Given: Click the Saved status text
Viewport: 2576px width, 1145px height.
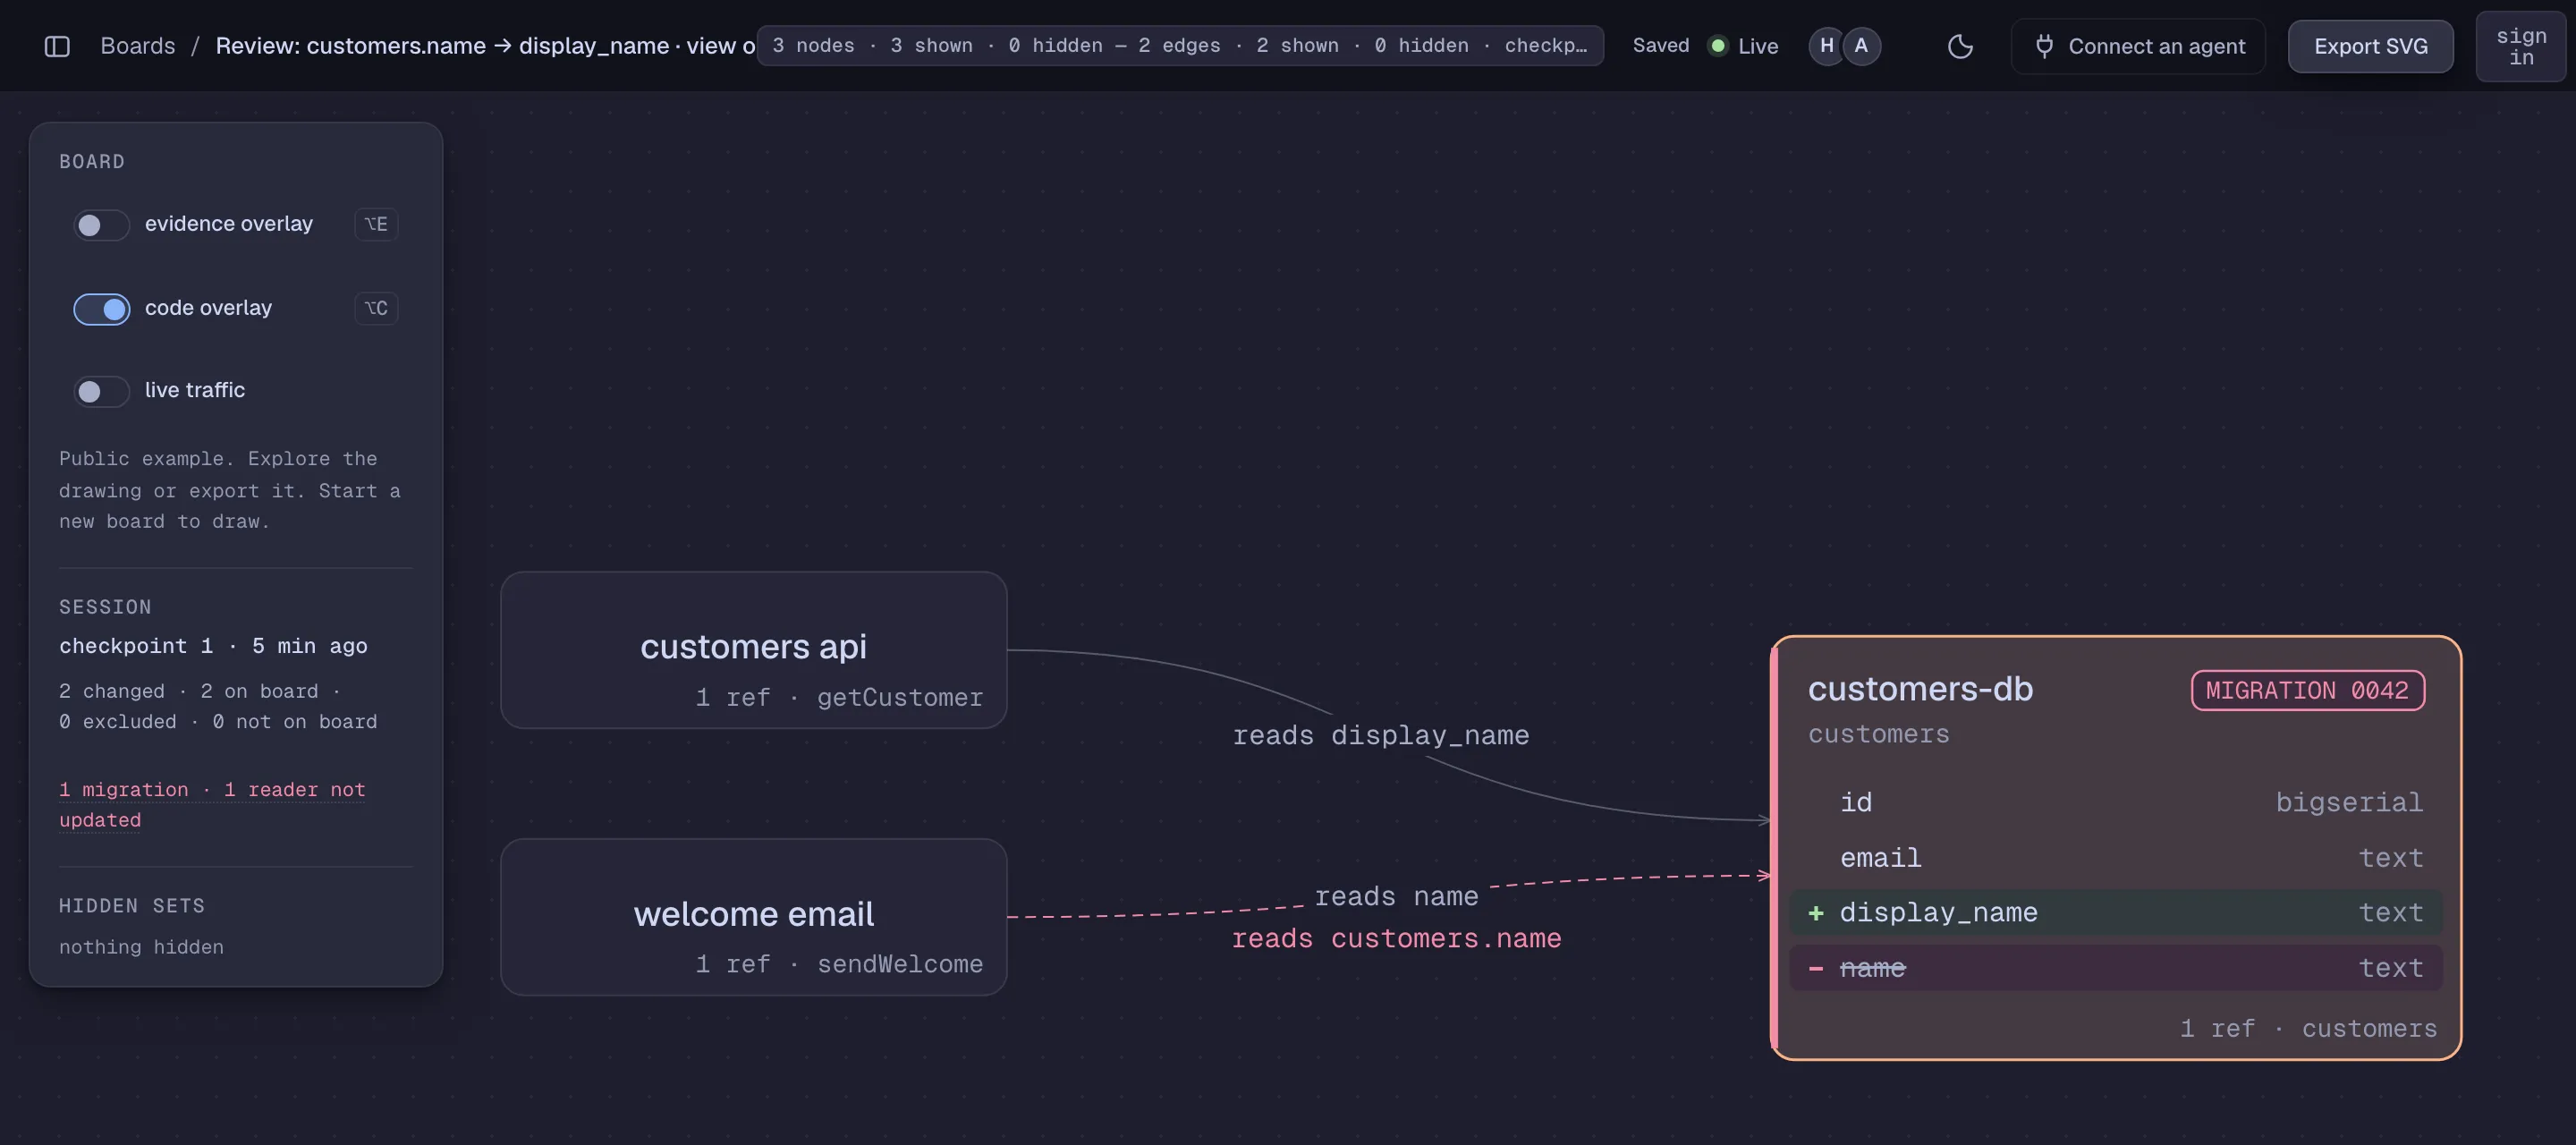Looking at the screenshot, I should coord(1660,46).
